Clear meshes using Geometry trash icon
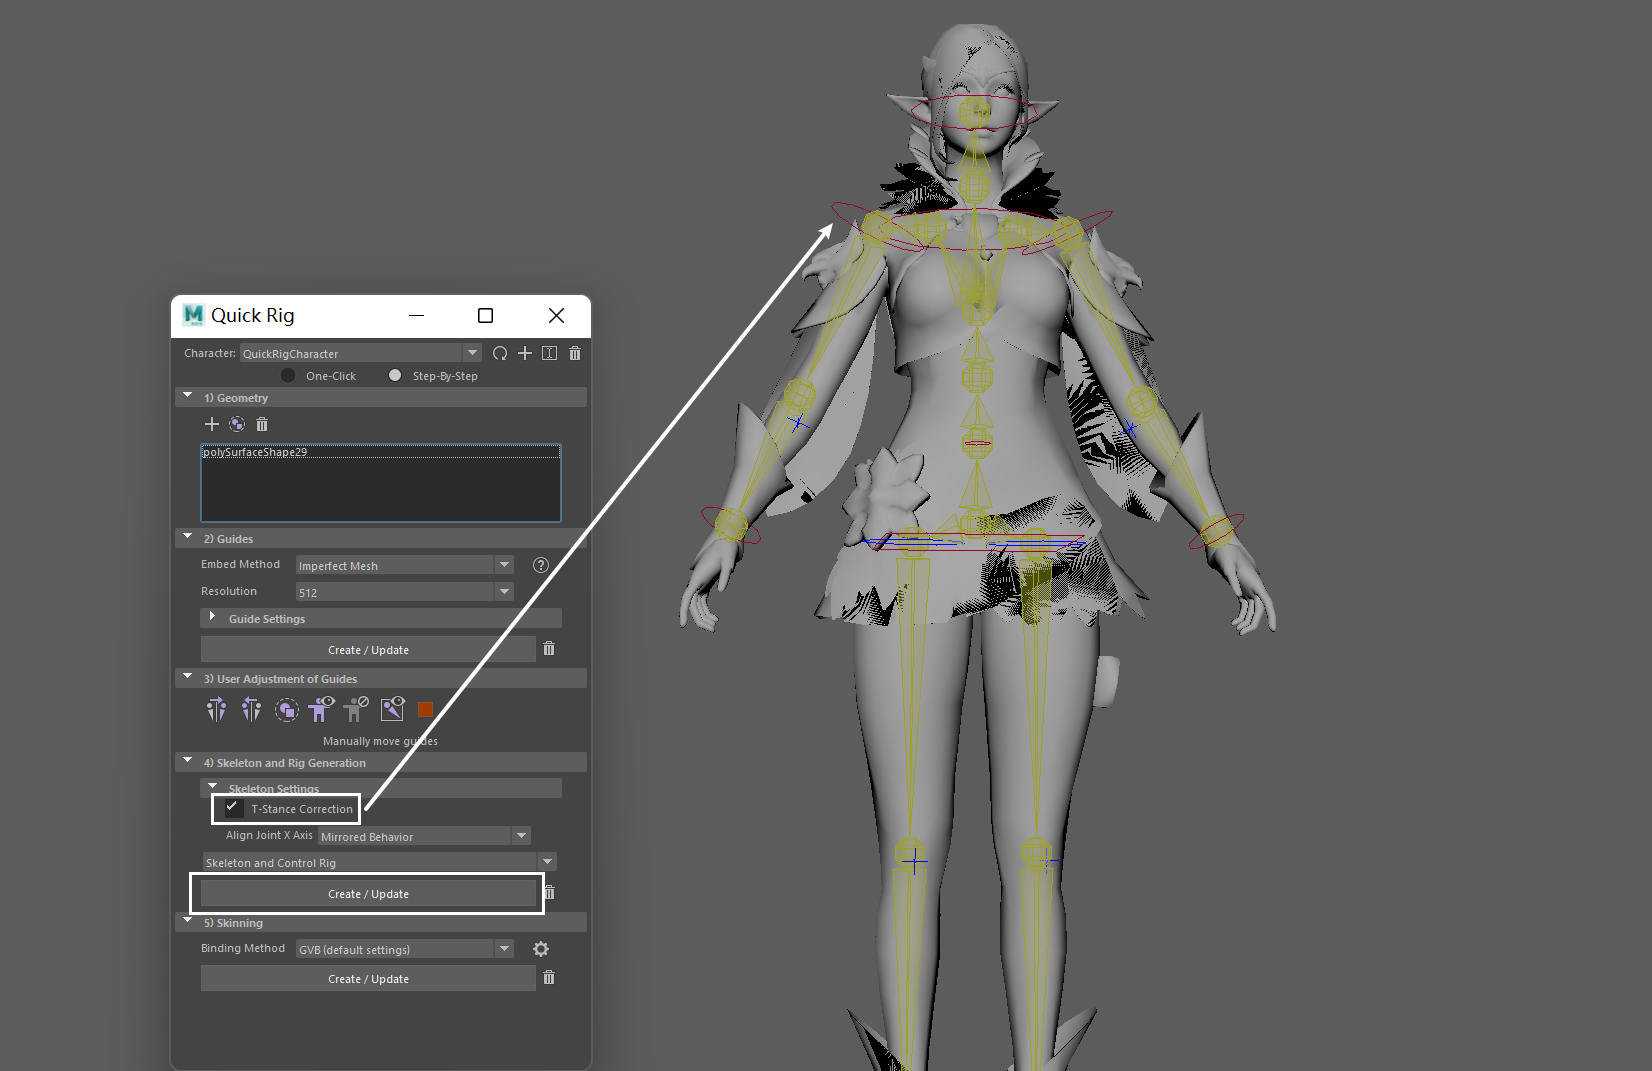Viewport: 1652px width, 1071px height. 262,424
